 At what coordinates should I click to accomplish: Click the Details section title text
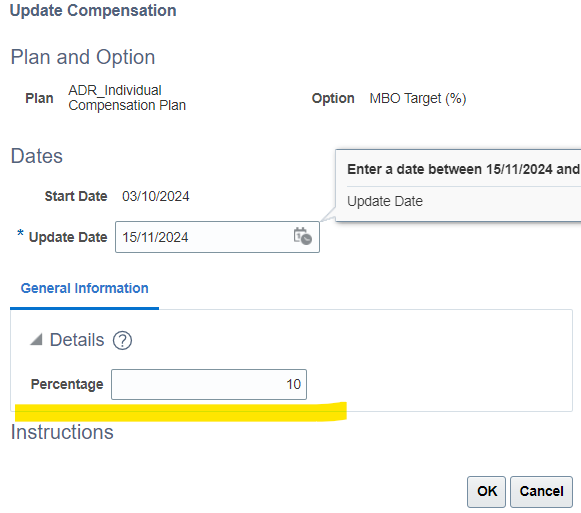(x=77, y=340)
